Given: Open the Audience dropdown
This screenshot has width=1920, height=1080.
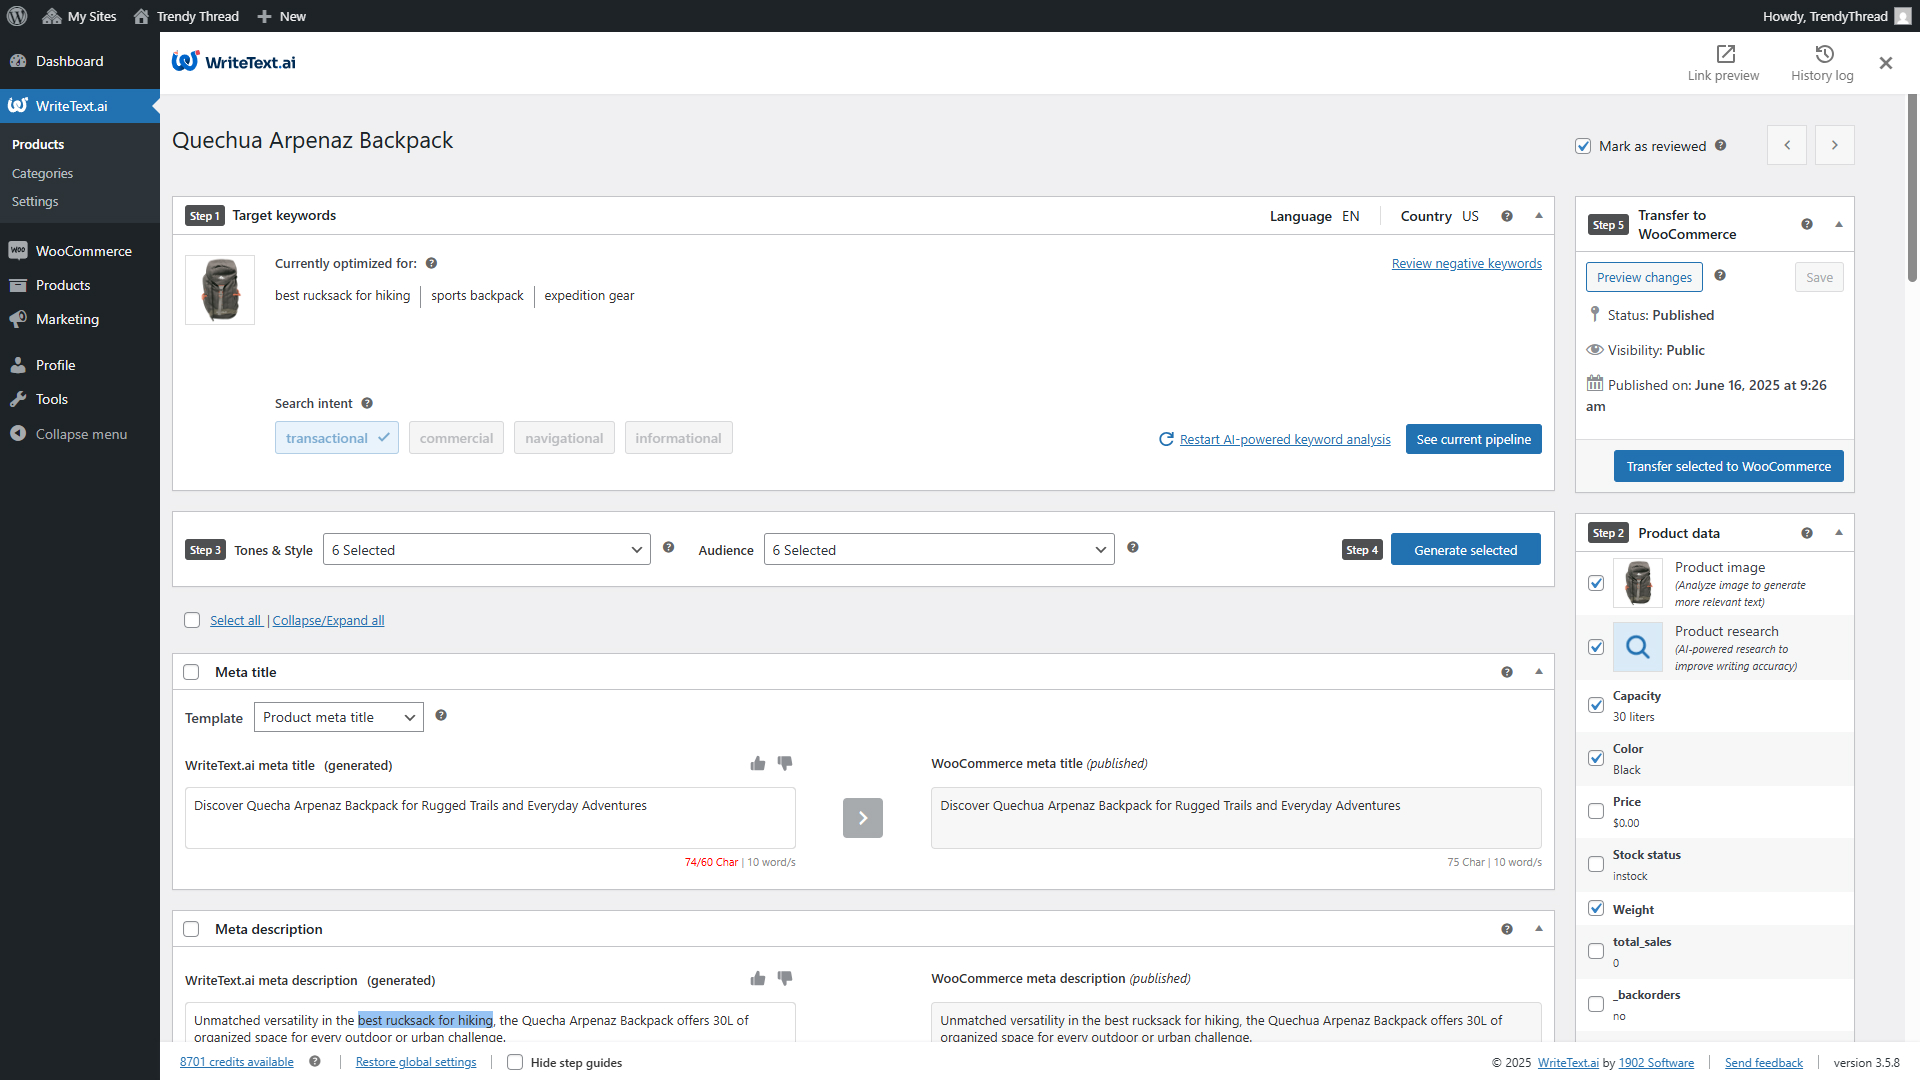Looking at the screenshot, I should [938, 549].
